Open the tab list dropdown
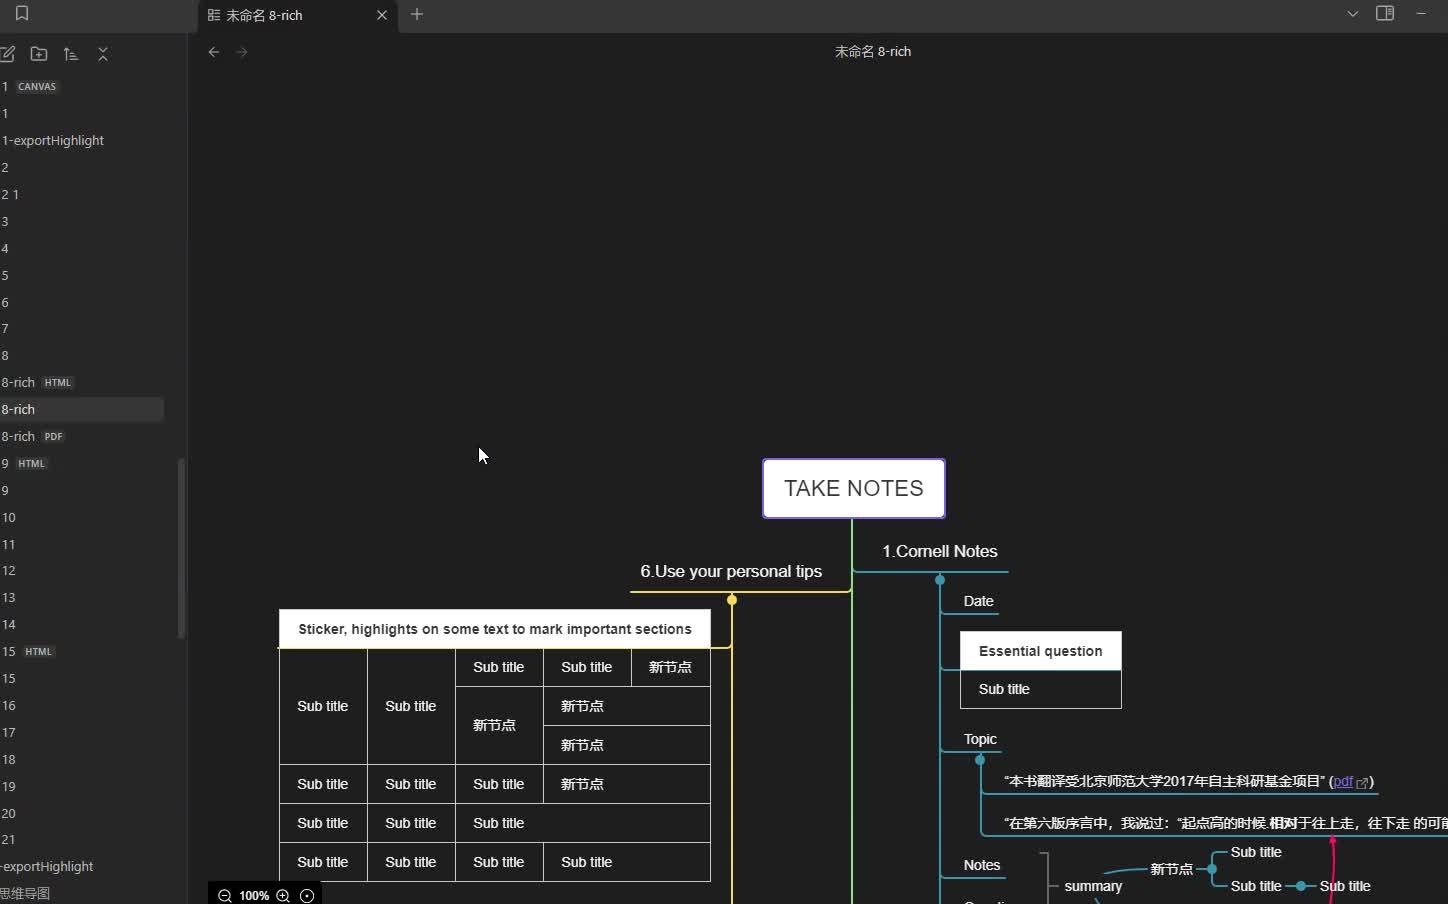 [1352, 14]
